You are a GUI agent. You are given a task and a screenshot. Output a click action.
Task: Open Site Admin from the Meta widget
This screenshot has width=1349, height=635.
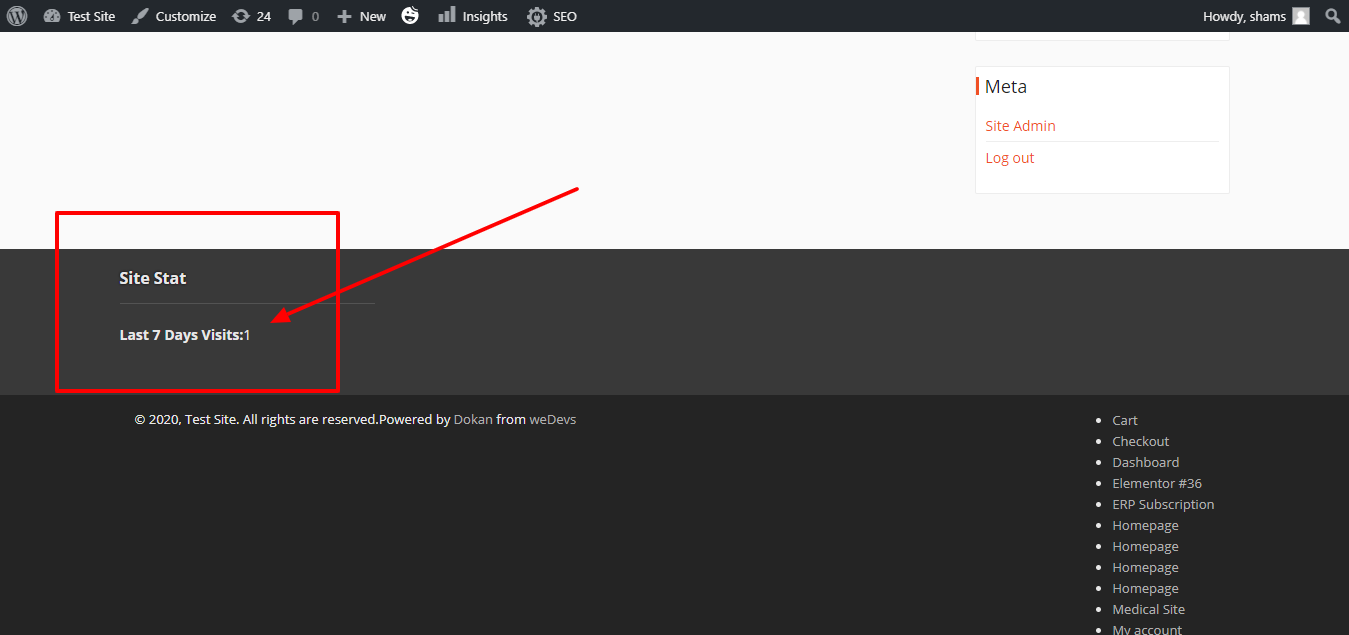pyautogui.click(x=1020, y=125)
